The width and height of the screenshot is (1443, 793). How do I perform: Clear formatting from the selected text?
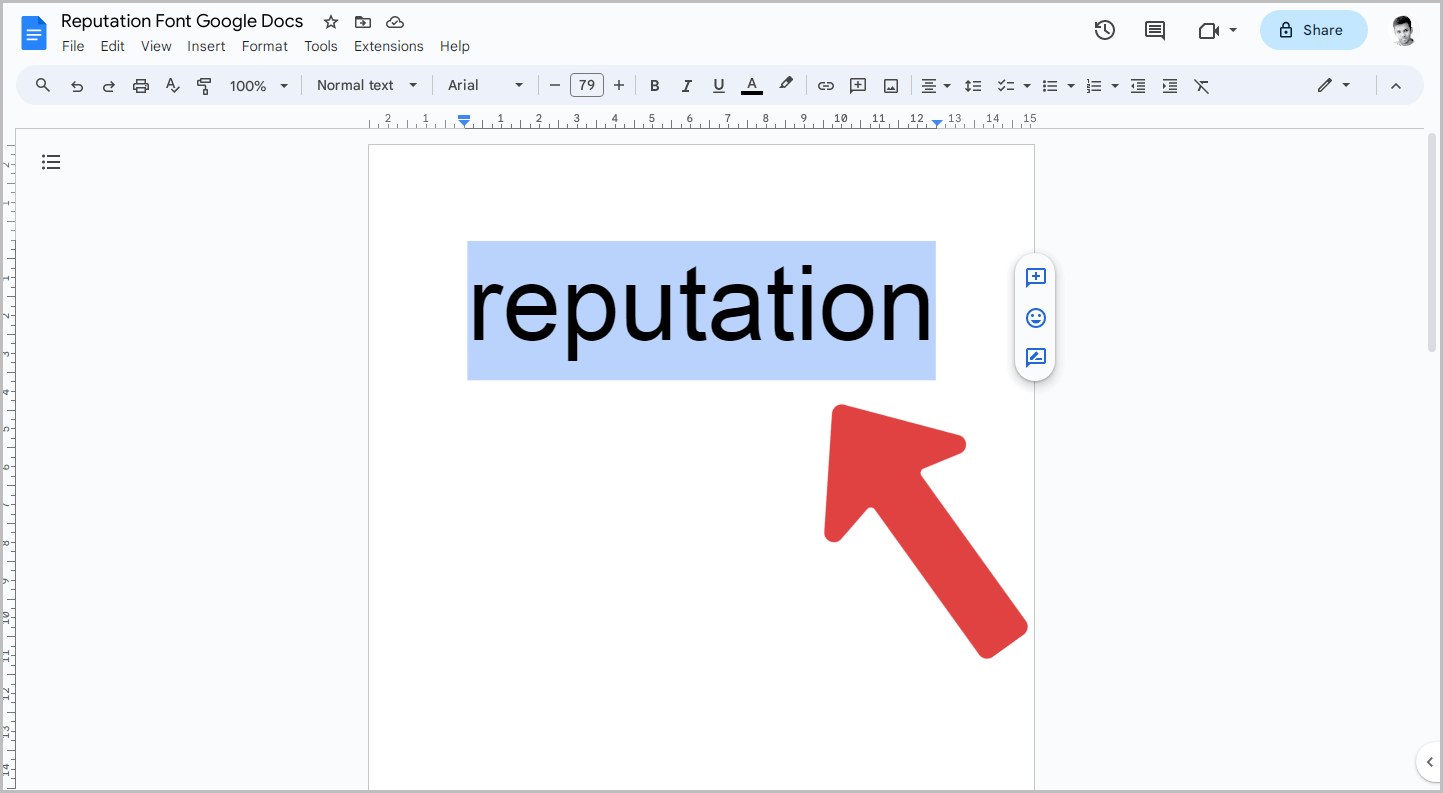coord(1201,85)
